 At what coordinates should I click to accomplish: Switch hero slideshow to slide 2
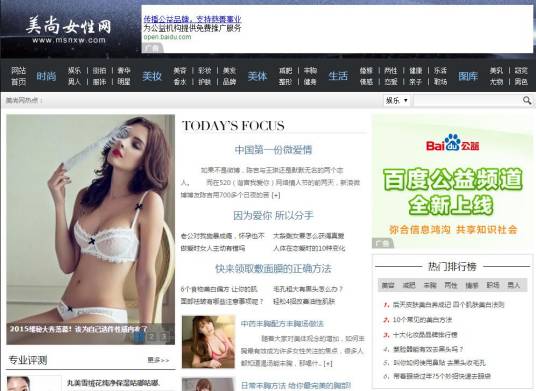[151, 337]
